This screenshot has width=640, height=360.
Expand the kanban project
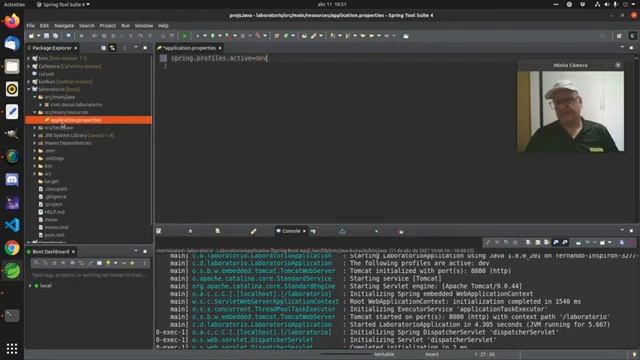[29, 82]
